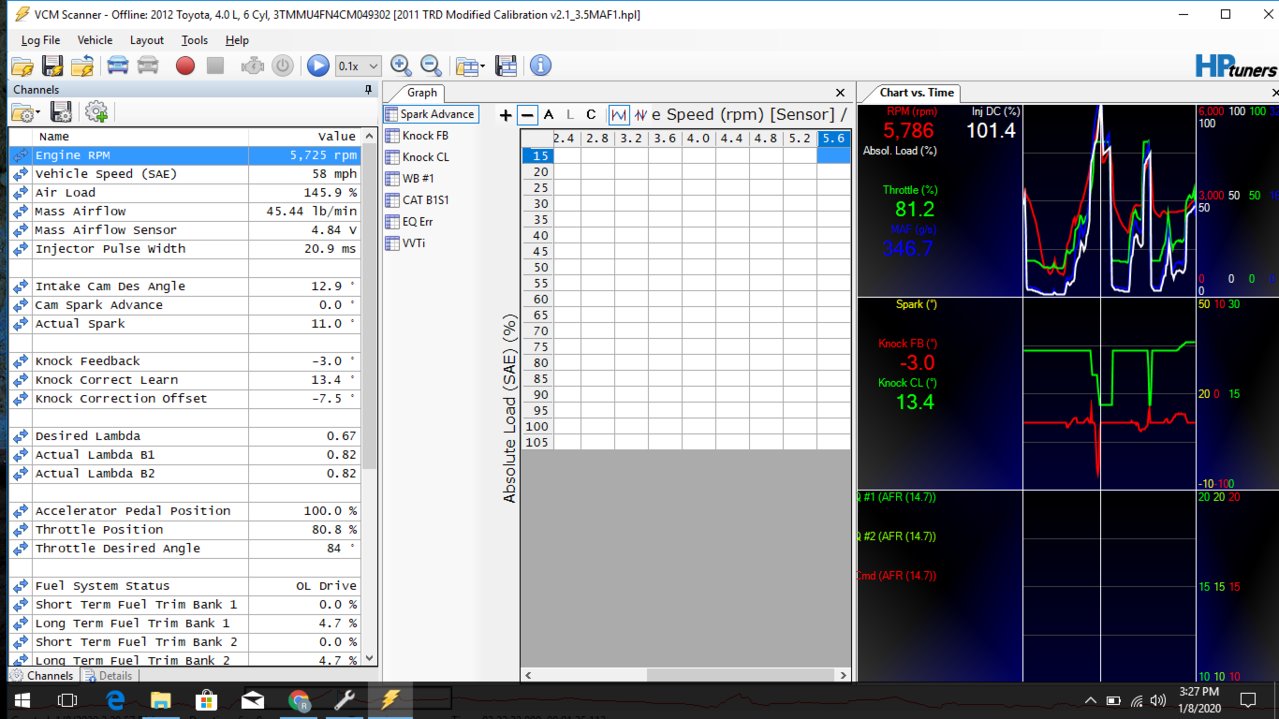Select the Spark Advance graph table
Viewport: 1279px width, 719px height.
431,114
